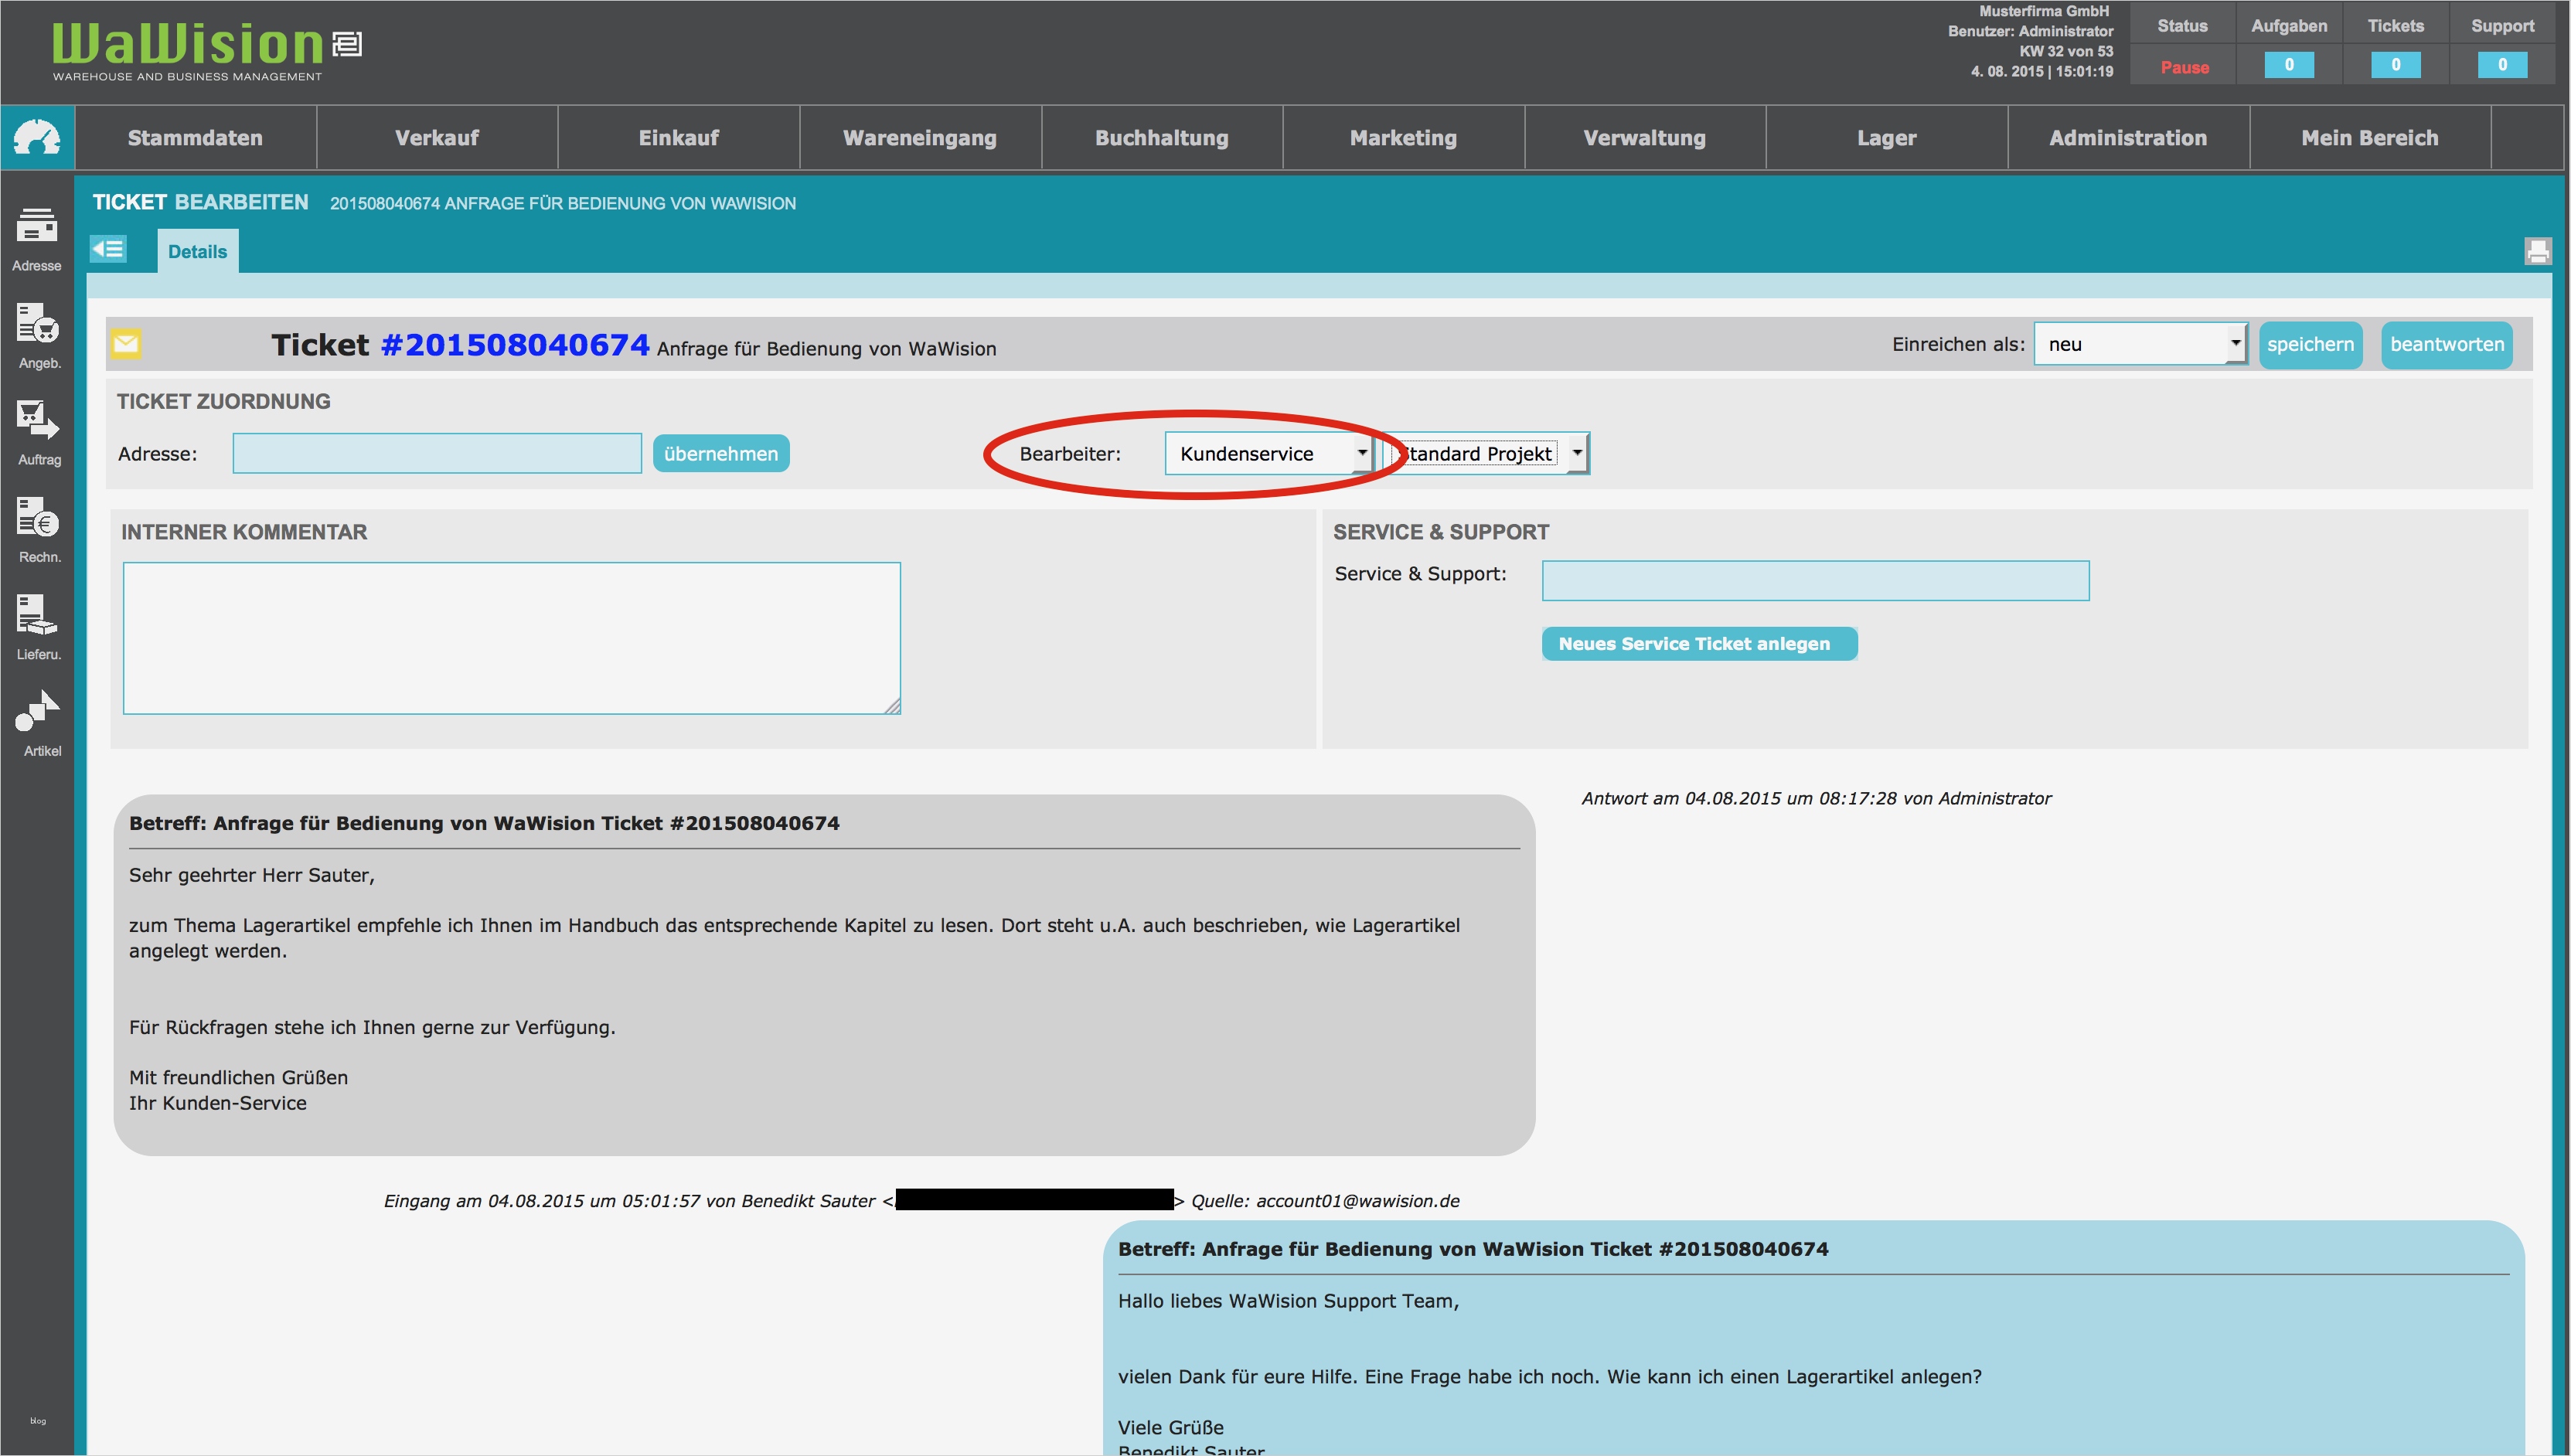Open the WaWision home icon above the sidebar
Image resolution: width=2571 pixels, height=1456 pixels.
(37, 137)
